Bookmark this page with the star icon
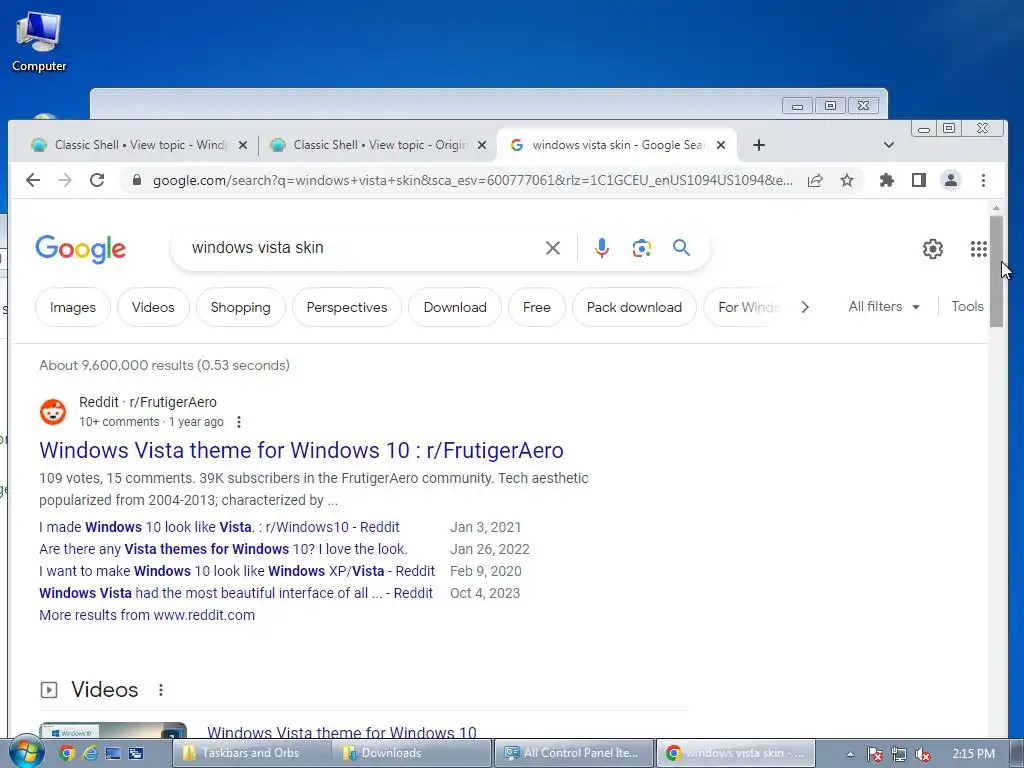 click(847, 180)
